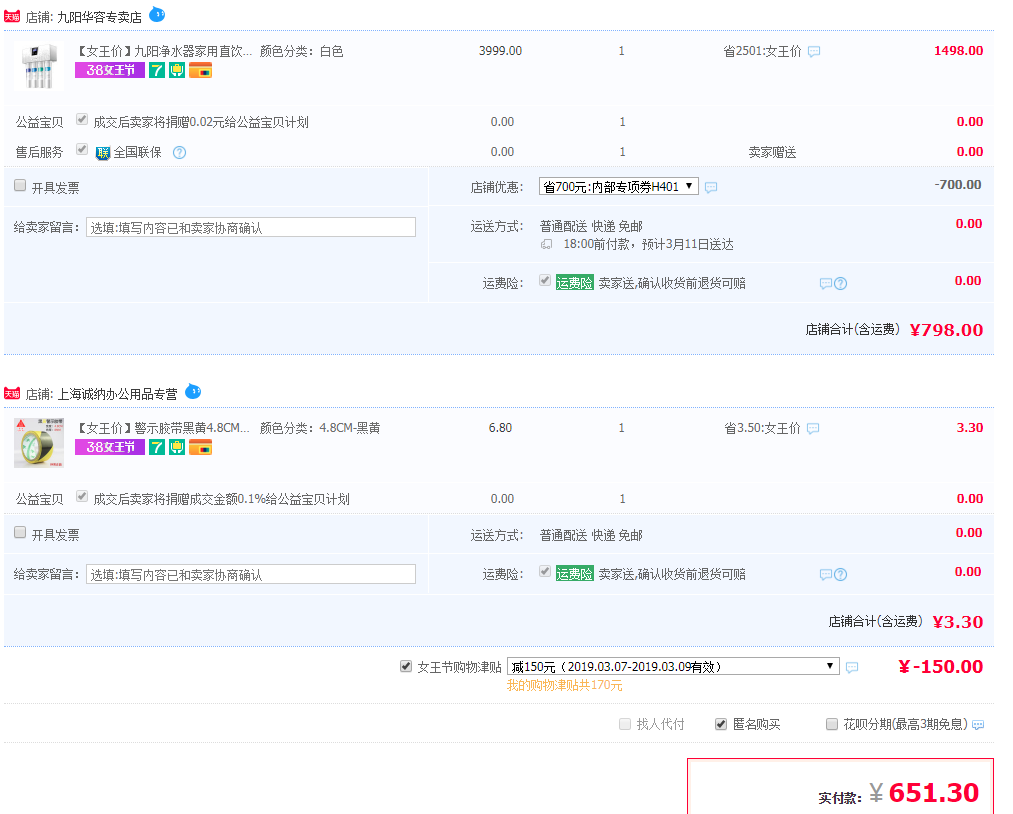
Task: Click comment bubble beside 女王节购物津贴 dropdown
Action: click(x=852, y=667)
